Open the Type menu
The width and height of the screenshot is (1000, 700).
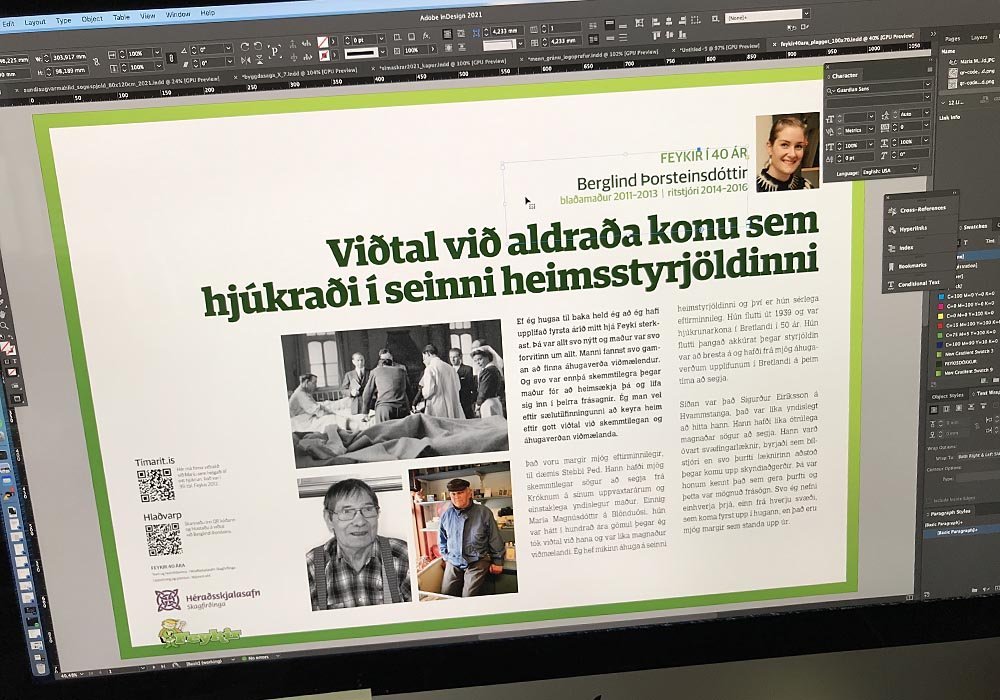click(63, 20)
